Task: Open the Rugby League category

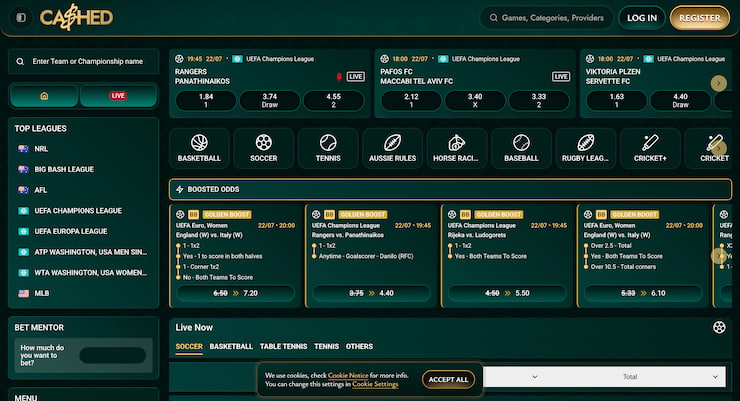Action: coord(585,148)
